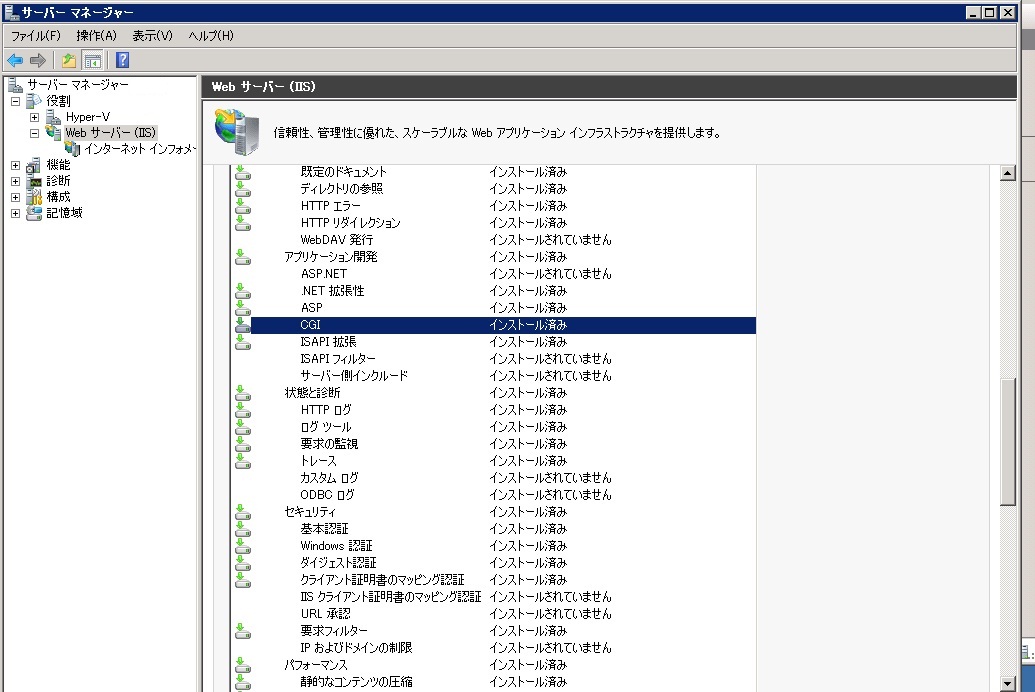Click the installed icon beside Windows 認証
Screen dimensions: 1035x692
coord(243,545)
